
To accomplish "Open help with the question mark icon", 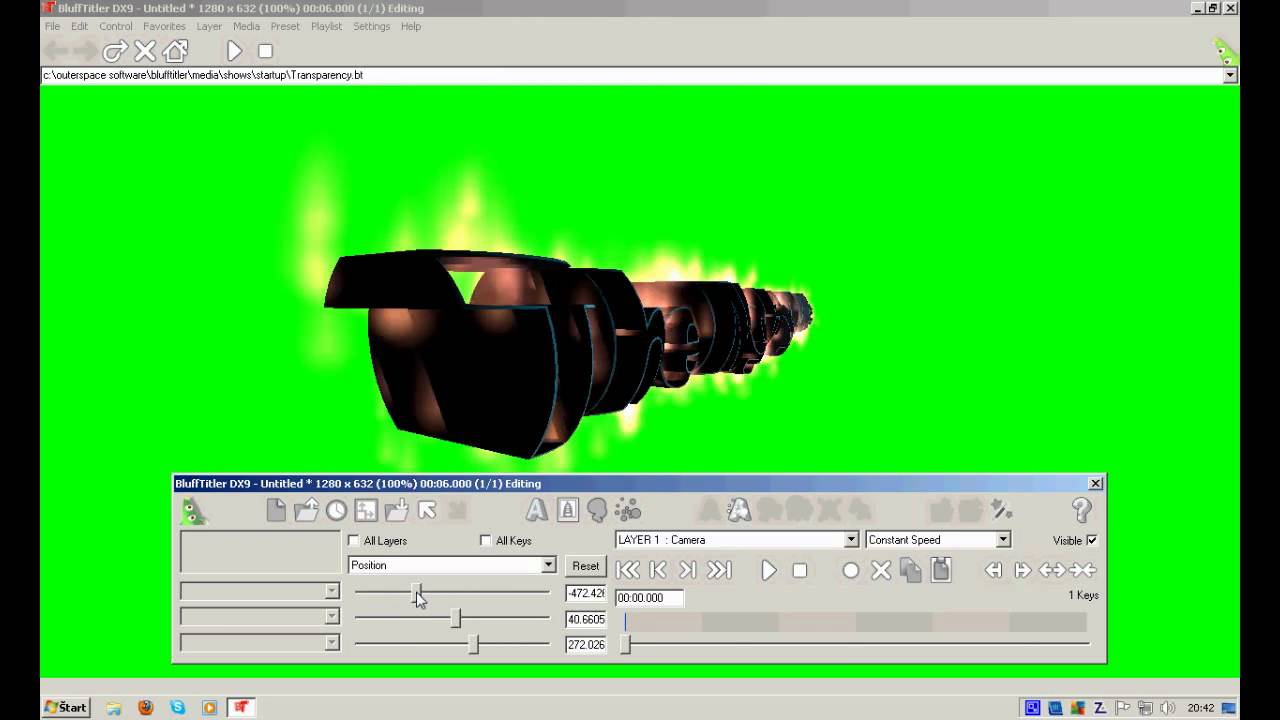I will tap(1081, 510).
